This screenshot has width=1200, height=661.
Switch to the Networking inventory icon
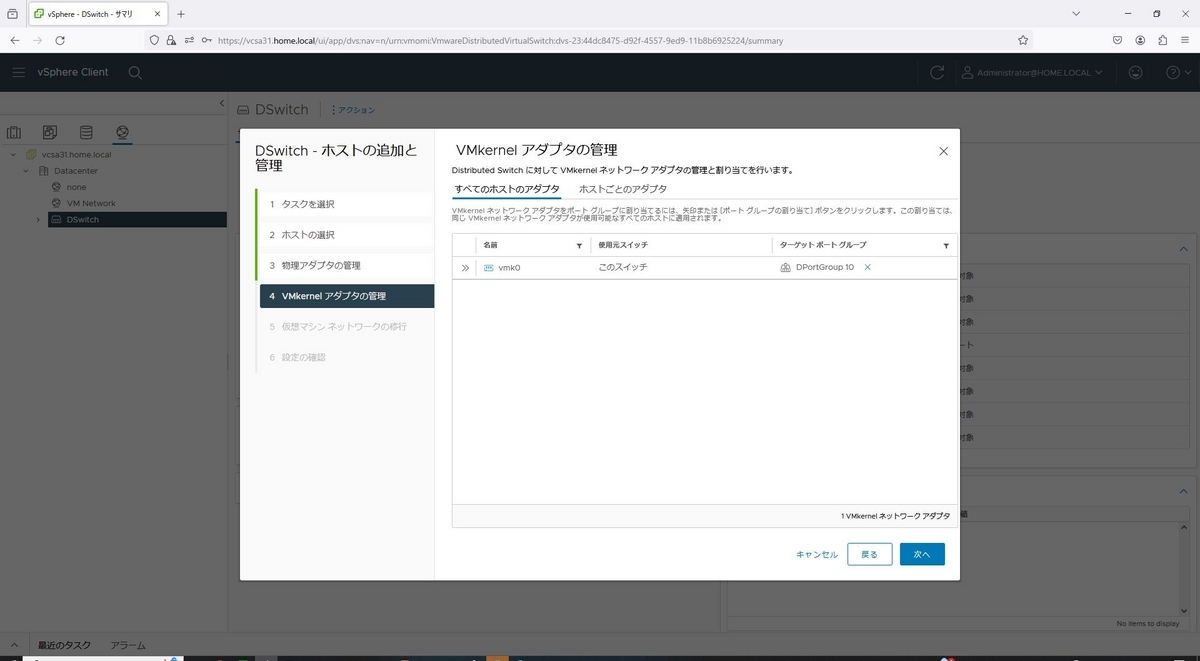click(x=122, y=132)
